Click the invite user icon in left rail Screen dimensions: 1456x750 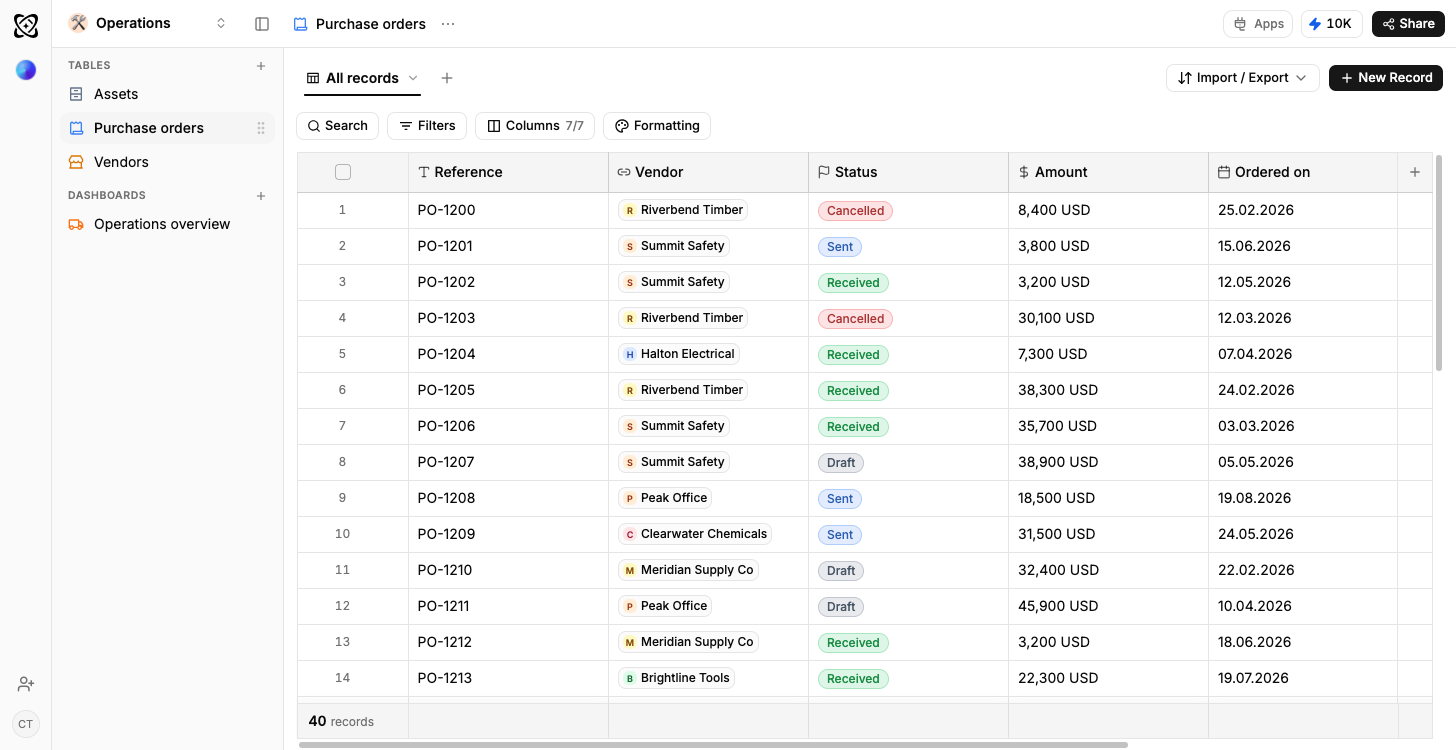point(26,684)
